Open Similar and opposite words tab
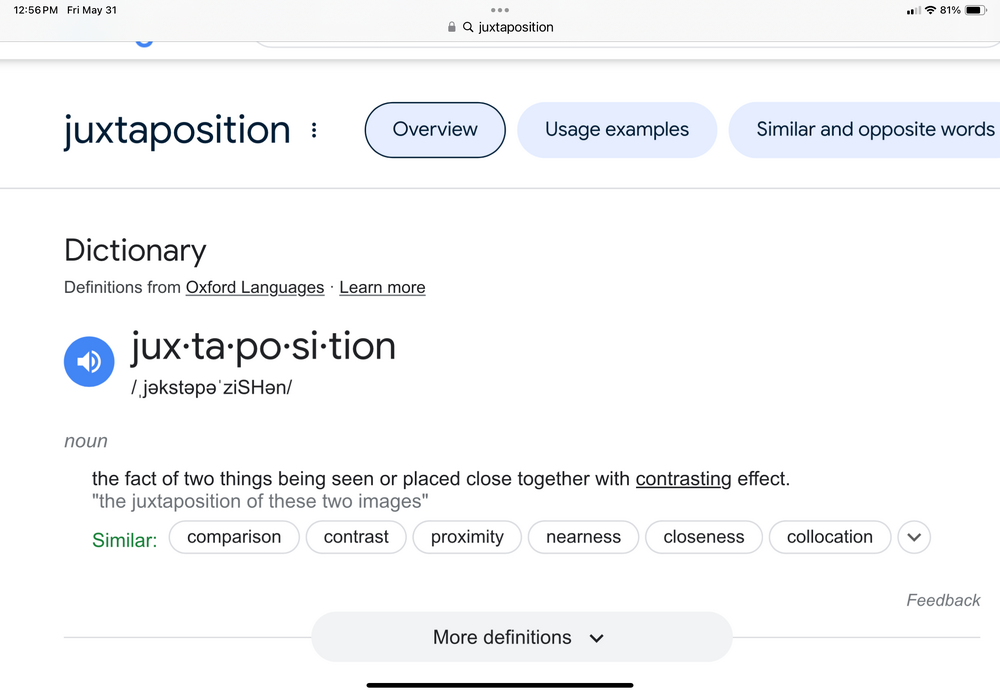Image resolution: width=1000 pixels, height=694 pixels. click(x=865, y=129)
